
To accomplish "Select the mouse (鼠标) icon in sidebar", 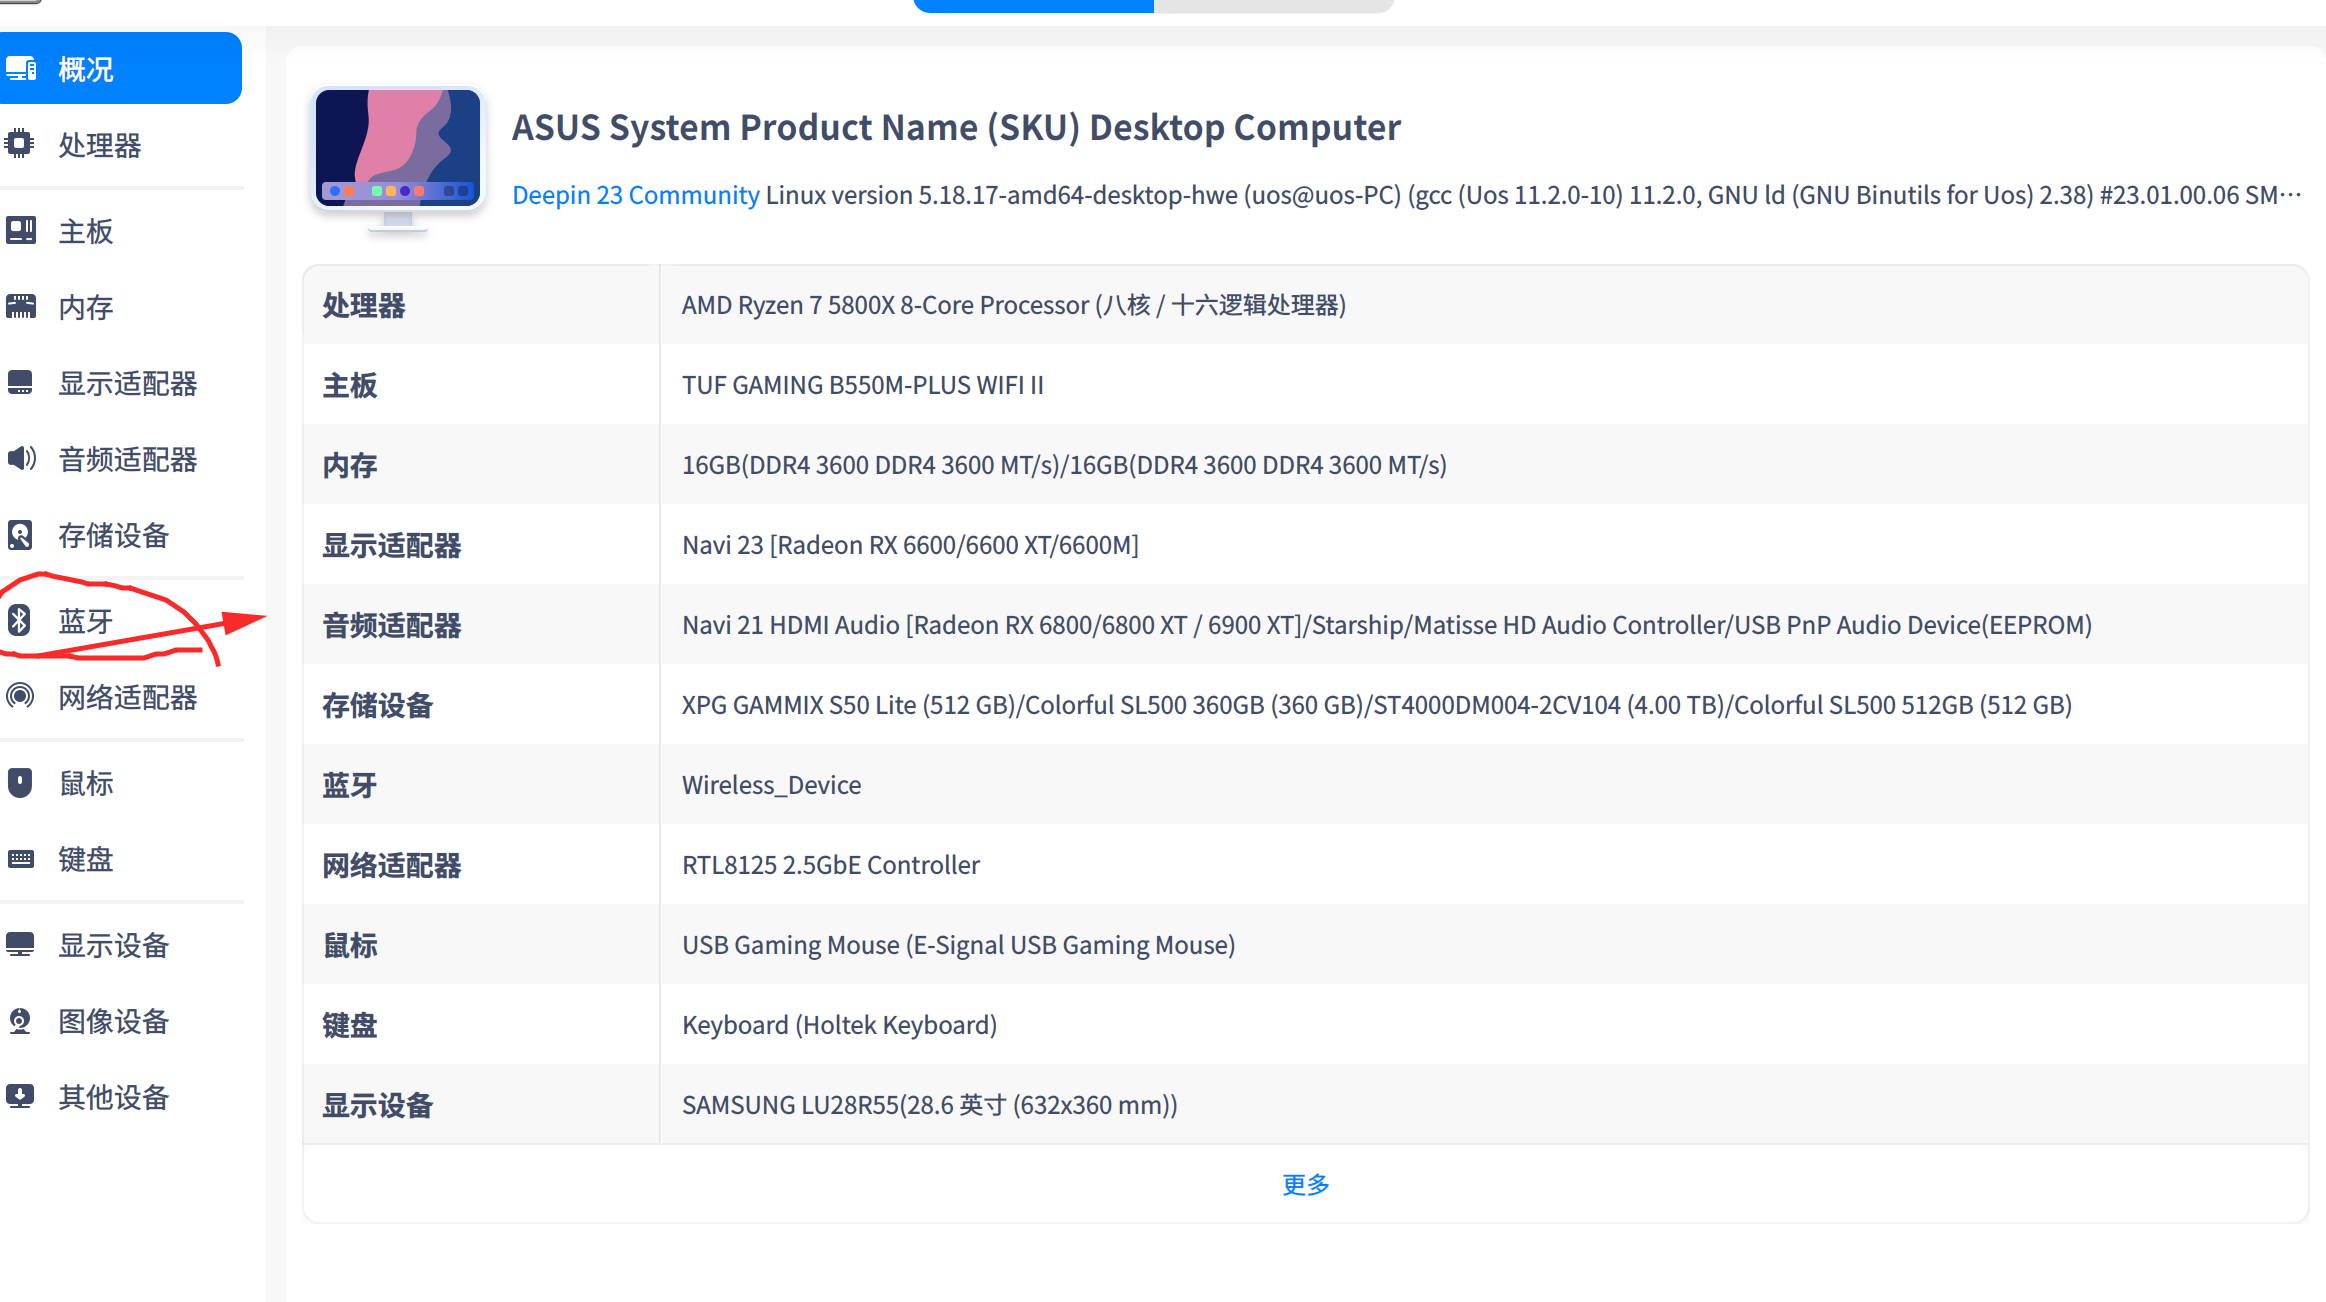I will [20, 783].
